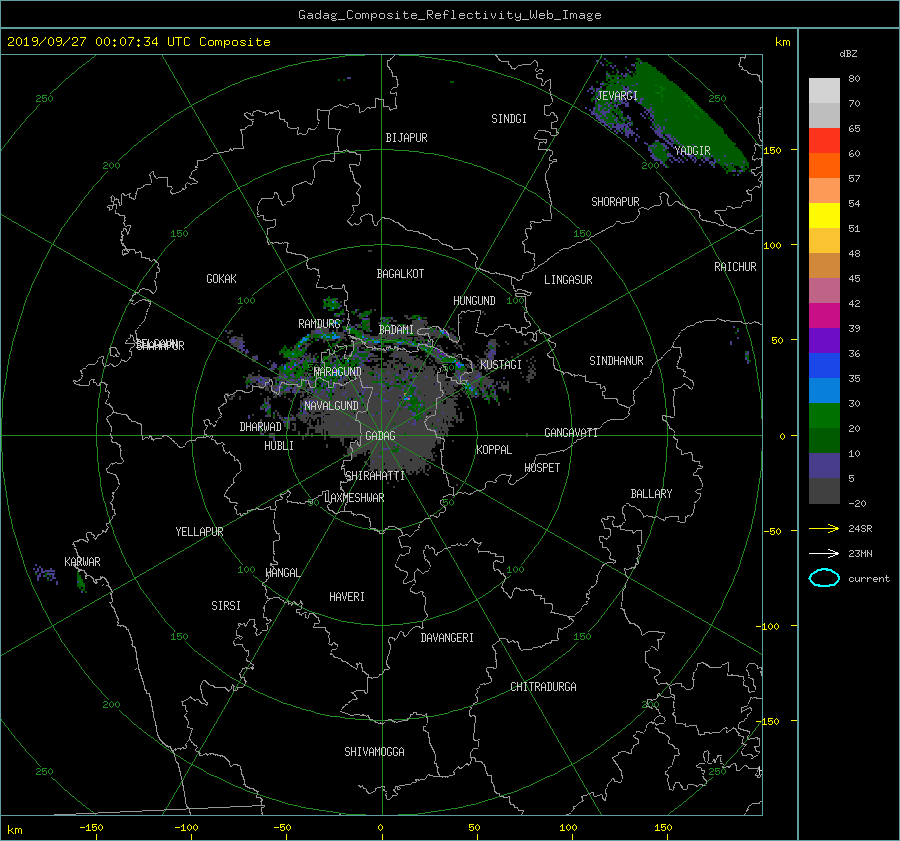The height and width of the screenshot is (841, 900).
Task: Click the LAXMESHWAR city label
Action: pos(354,498)
